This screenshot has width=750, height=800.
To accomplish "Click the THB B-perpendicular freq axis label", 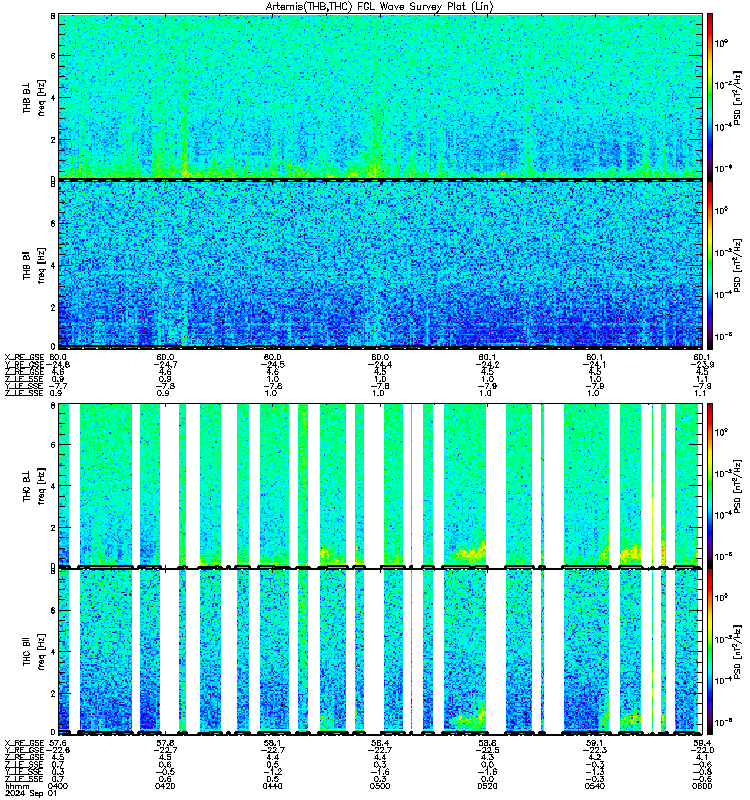I will 34,97.
